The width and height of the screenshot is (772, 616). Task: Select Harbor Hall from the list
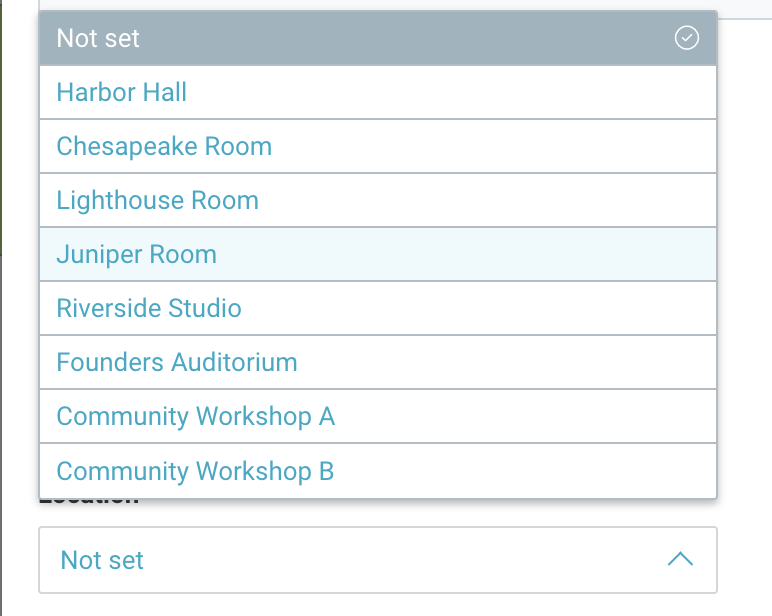point(378,92)
